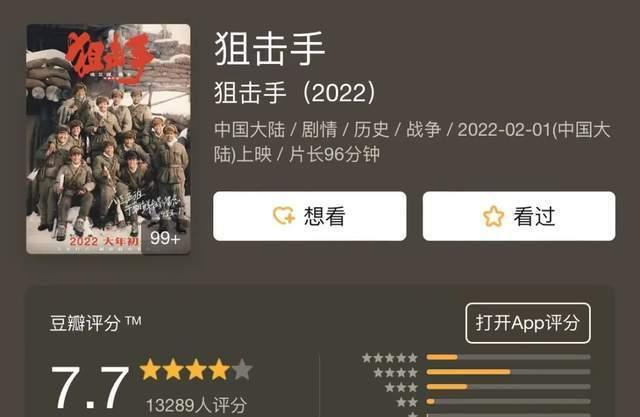Tap the 狙击手 (2022) subtitle
The width and height of the screenshot is (640, 417).
point(294,92)
